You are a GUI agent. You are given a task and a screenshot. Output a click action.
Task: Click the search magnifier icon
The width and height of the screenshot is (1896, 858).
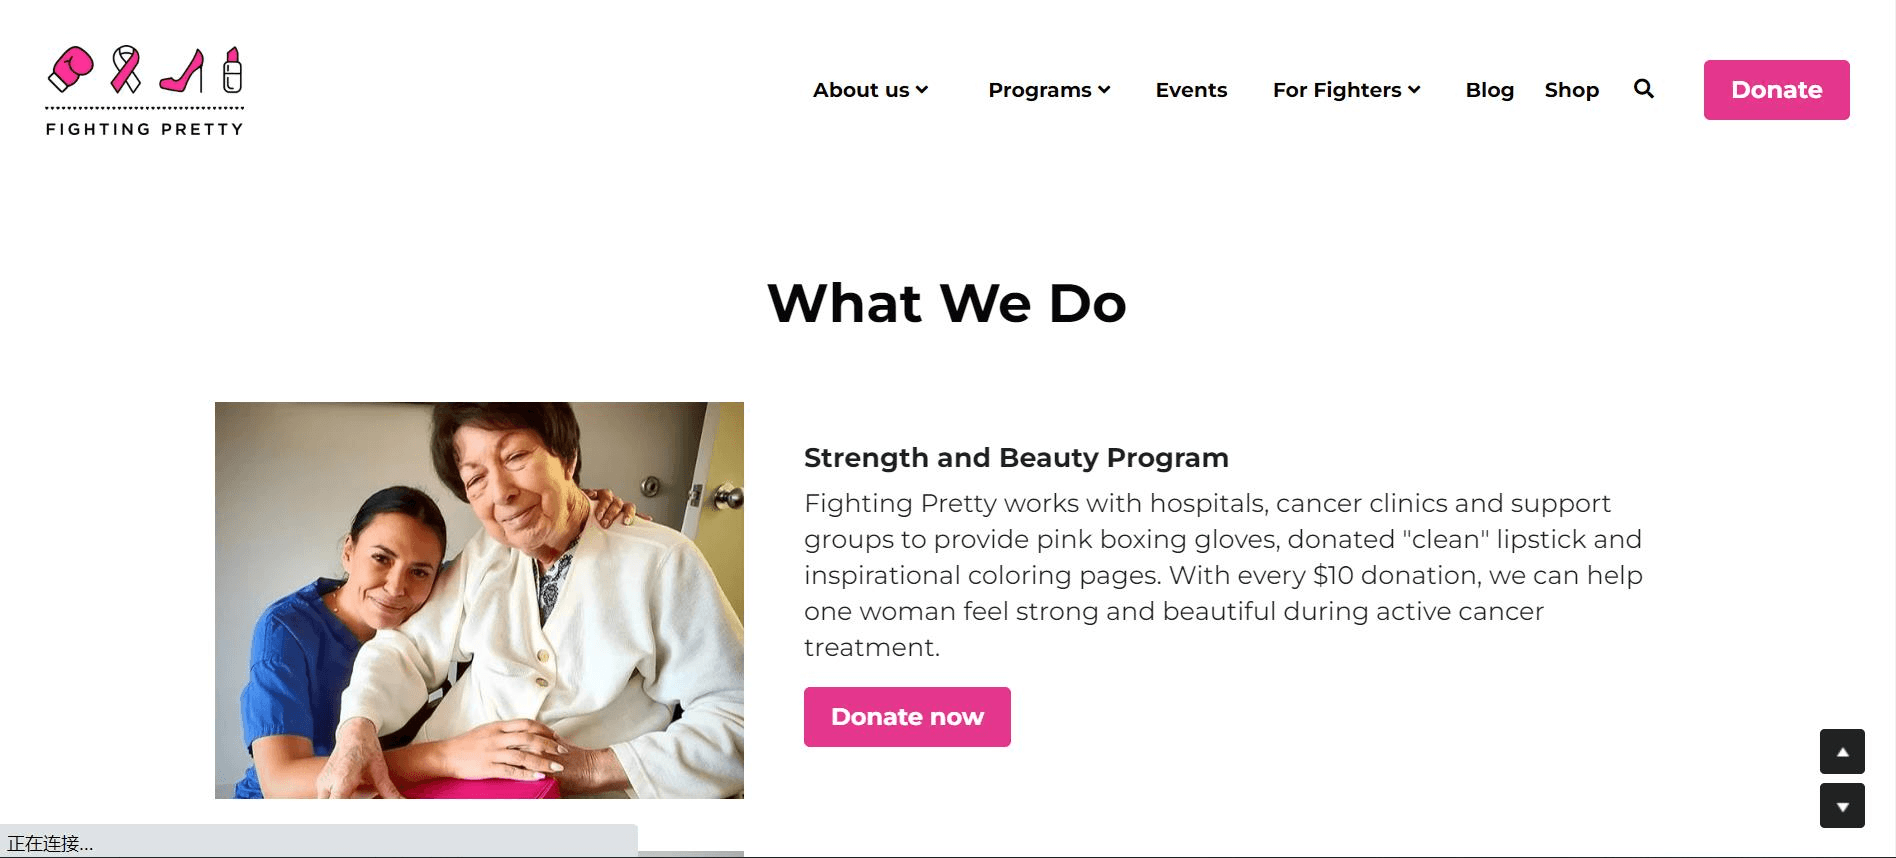pos(1643,89)
